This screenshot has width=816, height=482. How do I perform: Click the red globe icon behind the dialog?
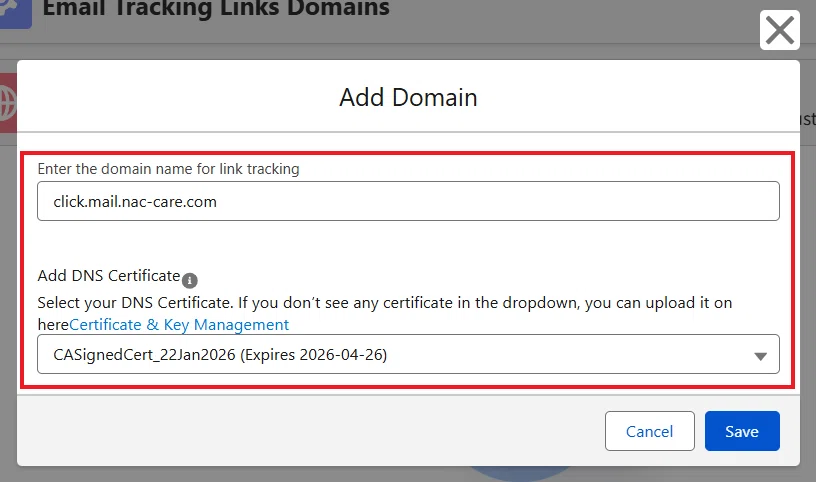coord(8,103)
